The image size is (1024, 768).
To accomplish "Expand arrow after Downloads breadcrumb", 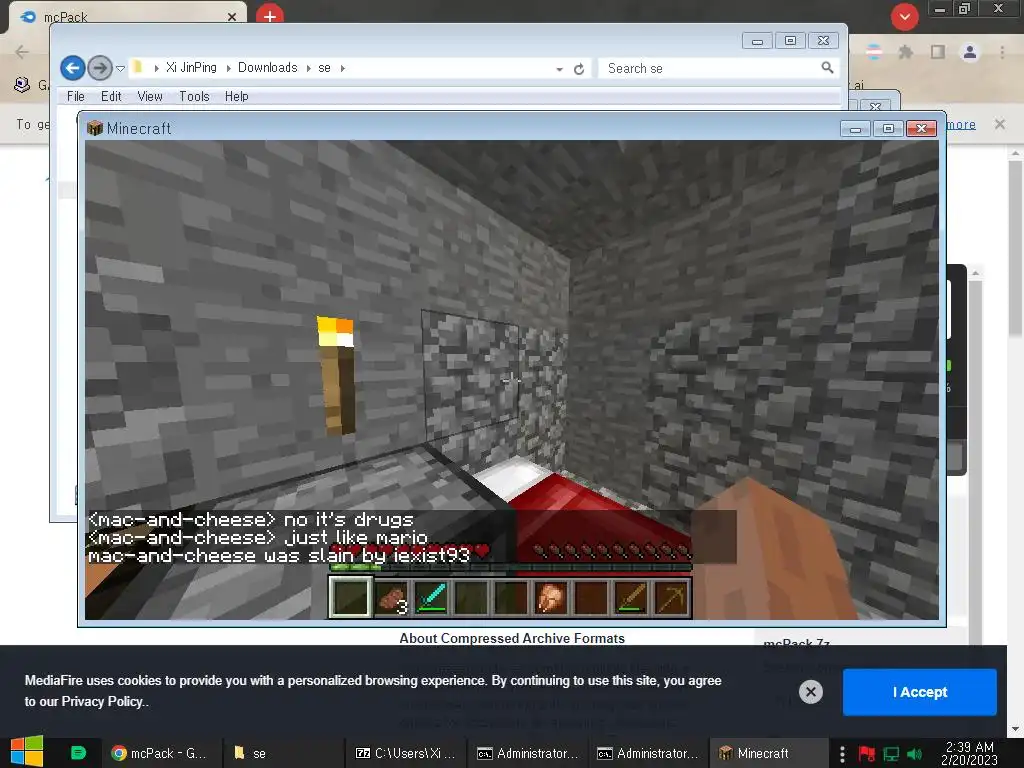I will point(308,68).
